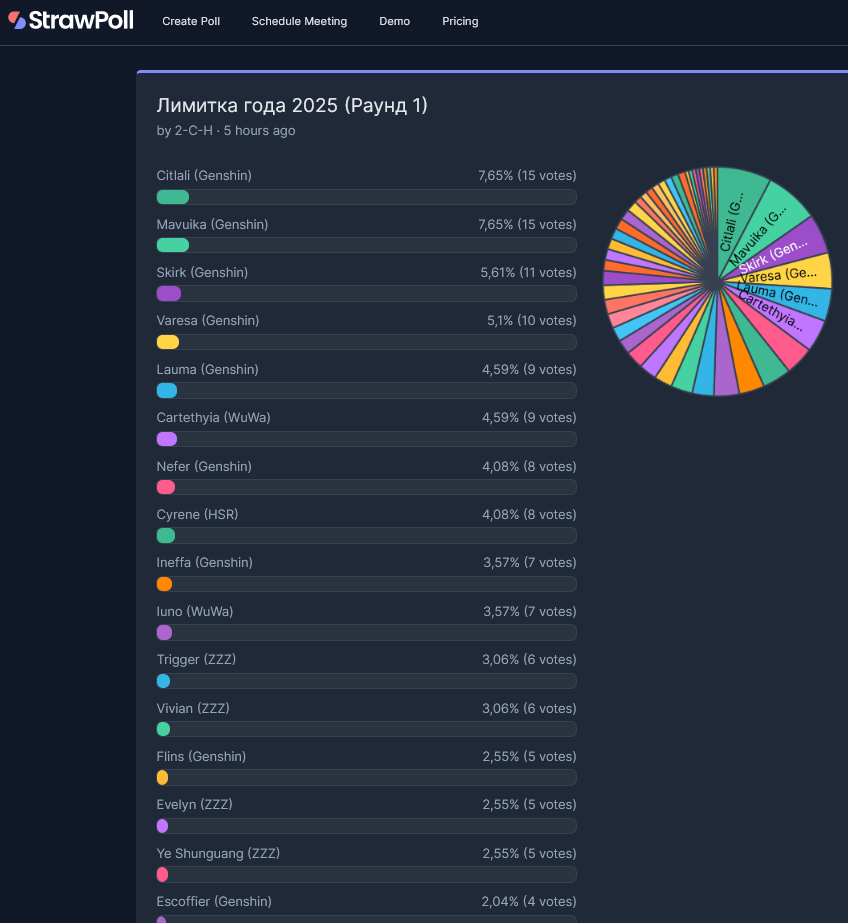Click the Evelyn (ZZZ) option label

point(194,805)
